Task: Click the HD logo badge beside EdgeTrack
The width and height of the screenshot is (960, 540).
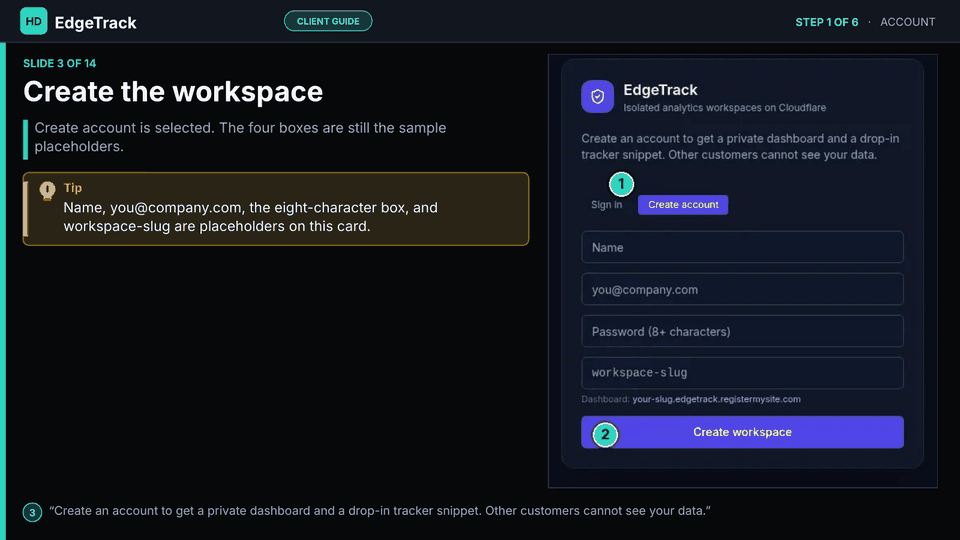Action: point(34,21)
